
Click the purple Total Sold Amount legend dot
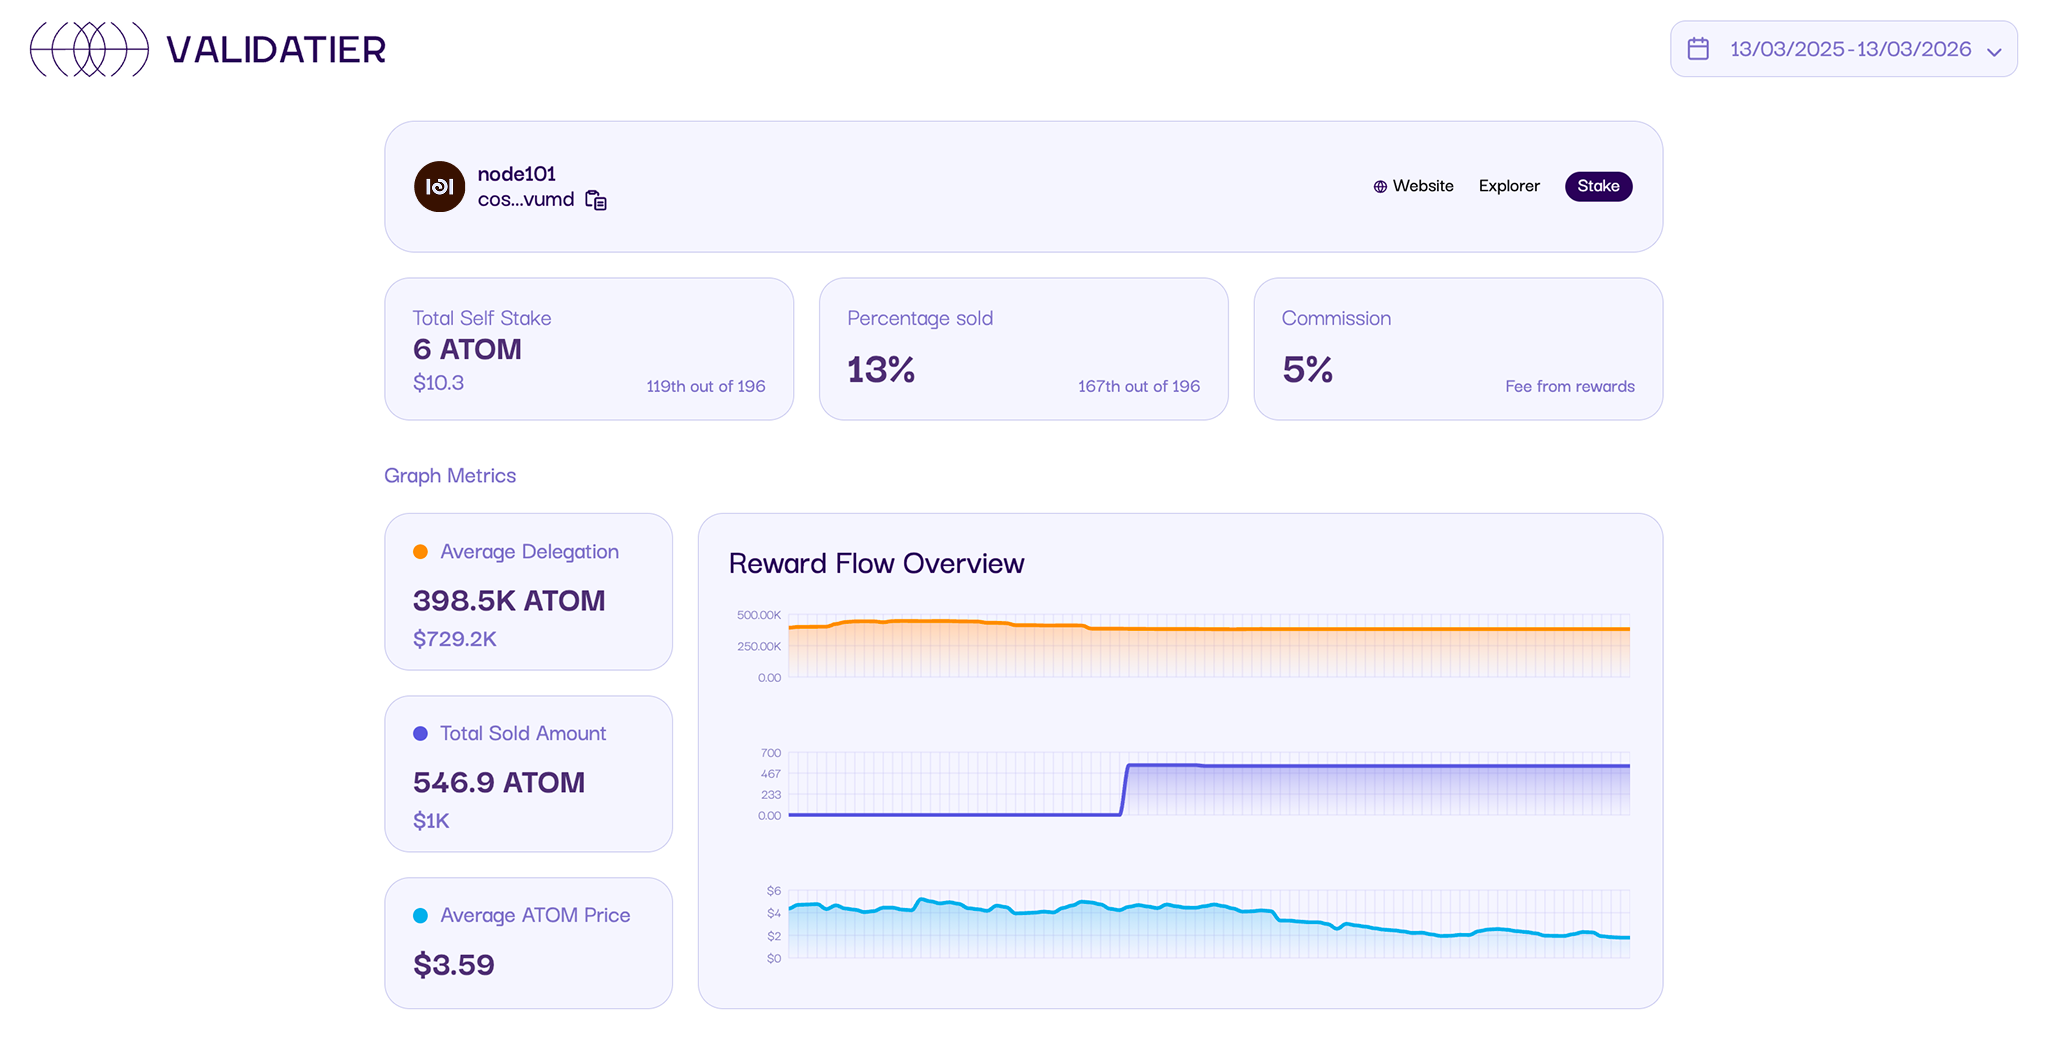point(421,733)
